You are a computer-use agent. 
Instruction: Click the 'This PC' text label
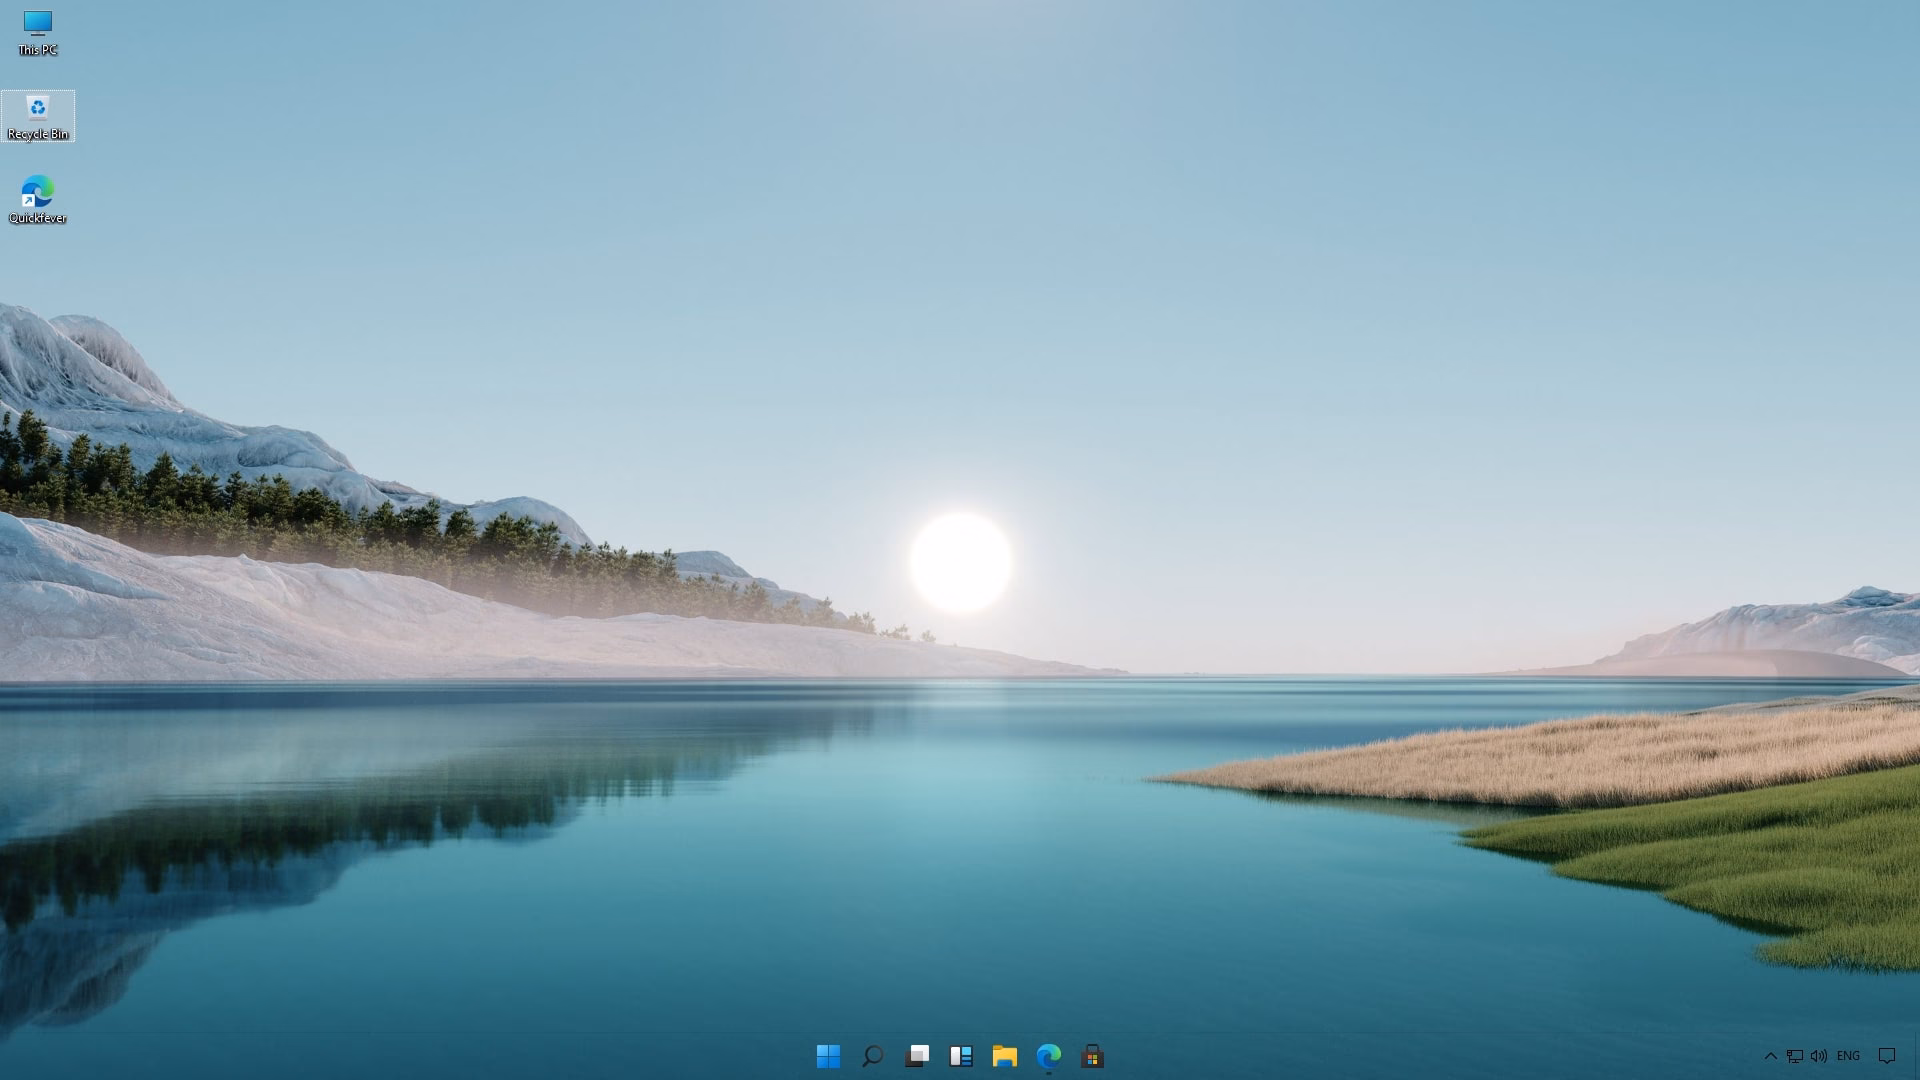coord(38,50)
